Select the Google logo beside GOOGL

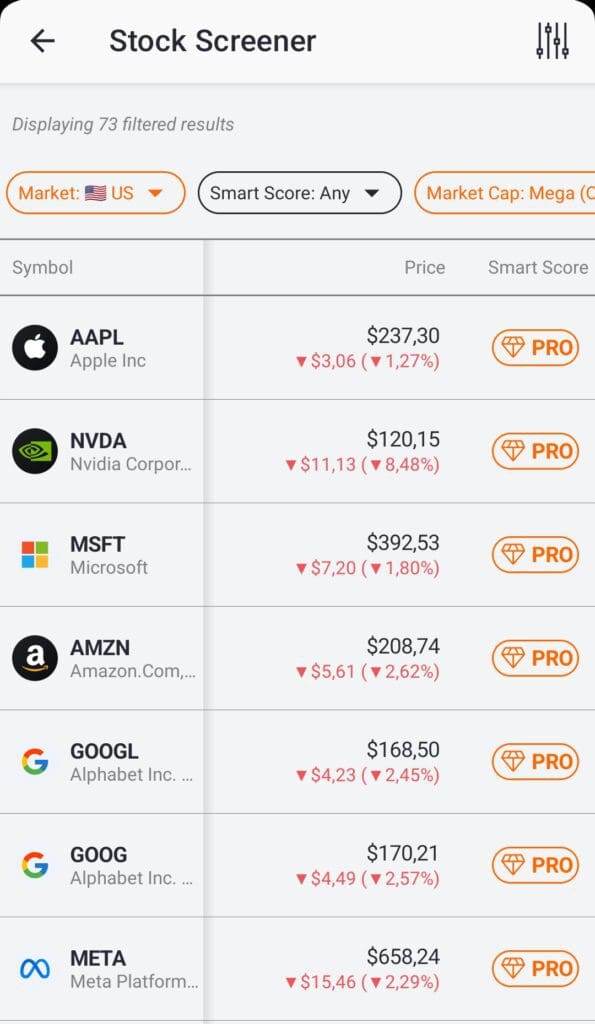click(34, 762)
